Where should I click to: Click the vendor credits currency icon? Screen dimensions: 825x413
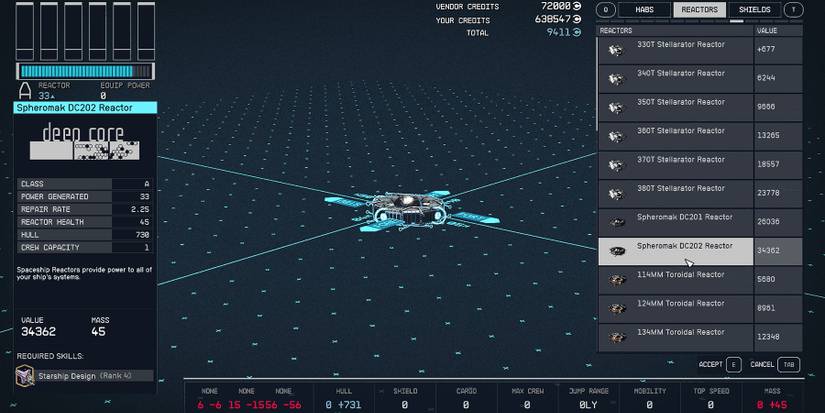coord(577,6)
